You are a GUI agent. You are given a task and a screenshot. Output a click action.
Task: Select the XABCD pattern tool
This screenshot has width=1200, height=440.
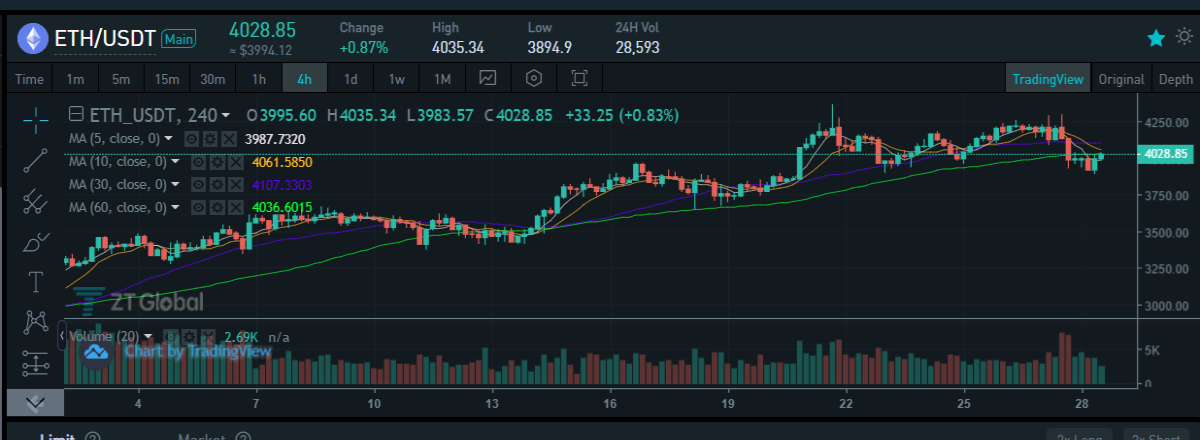[x=37, y=322]
